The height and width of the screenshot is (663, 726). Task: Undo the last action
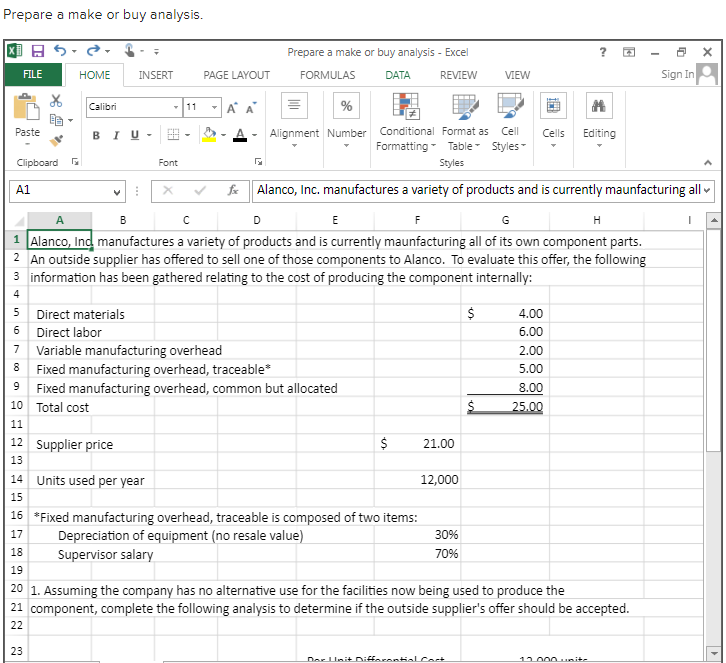[60, 50]
